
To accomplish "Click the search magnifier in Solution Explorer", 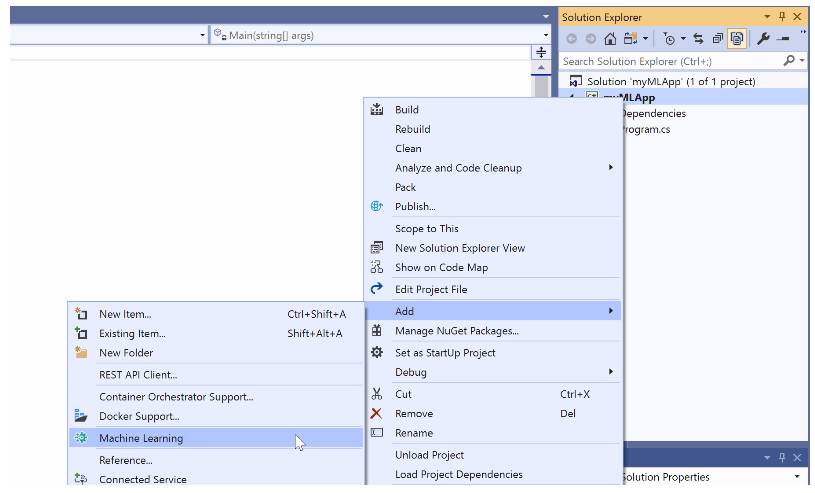I will pos(789,61).
